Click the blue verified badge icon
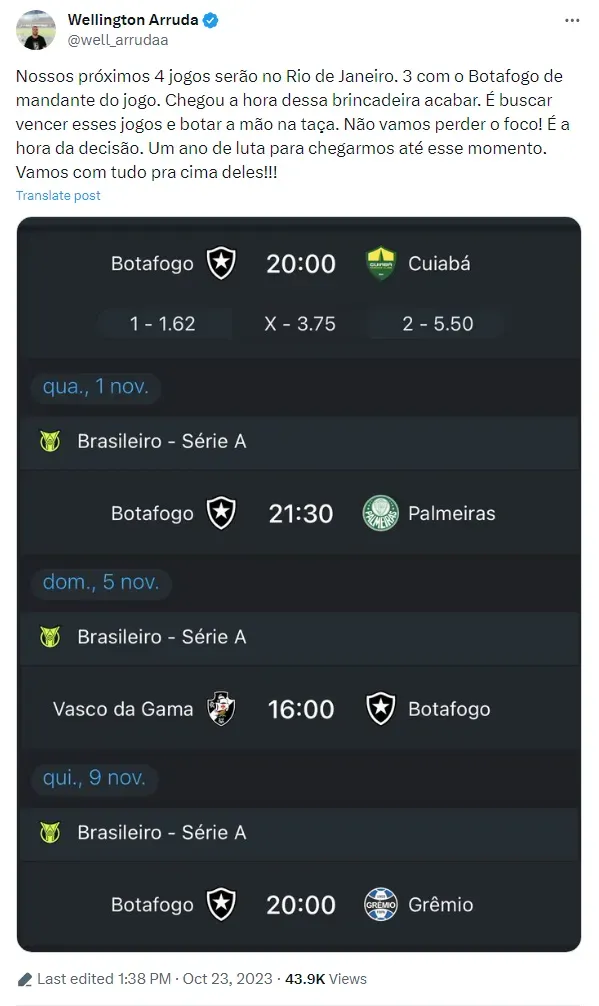 pos(210,21)
